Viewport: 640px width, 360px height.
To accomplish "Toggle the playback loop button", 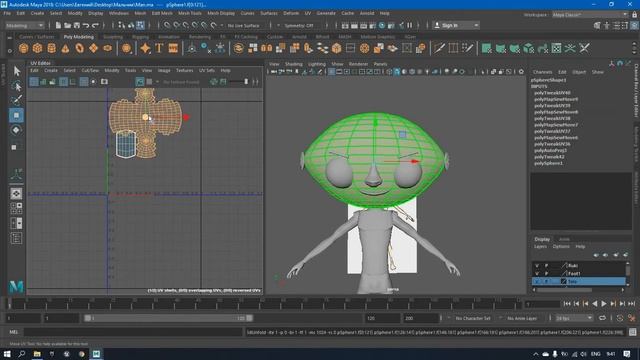I will (x=602, y=318).
